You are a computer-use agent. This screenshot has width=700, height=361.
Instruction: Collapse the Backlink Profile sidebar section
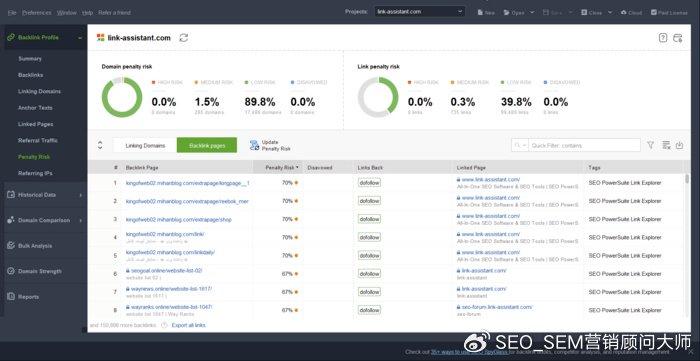click(80, 38)
